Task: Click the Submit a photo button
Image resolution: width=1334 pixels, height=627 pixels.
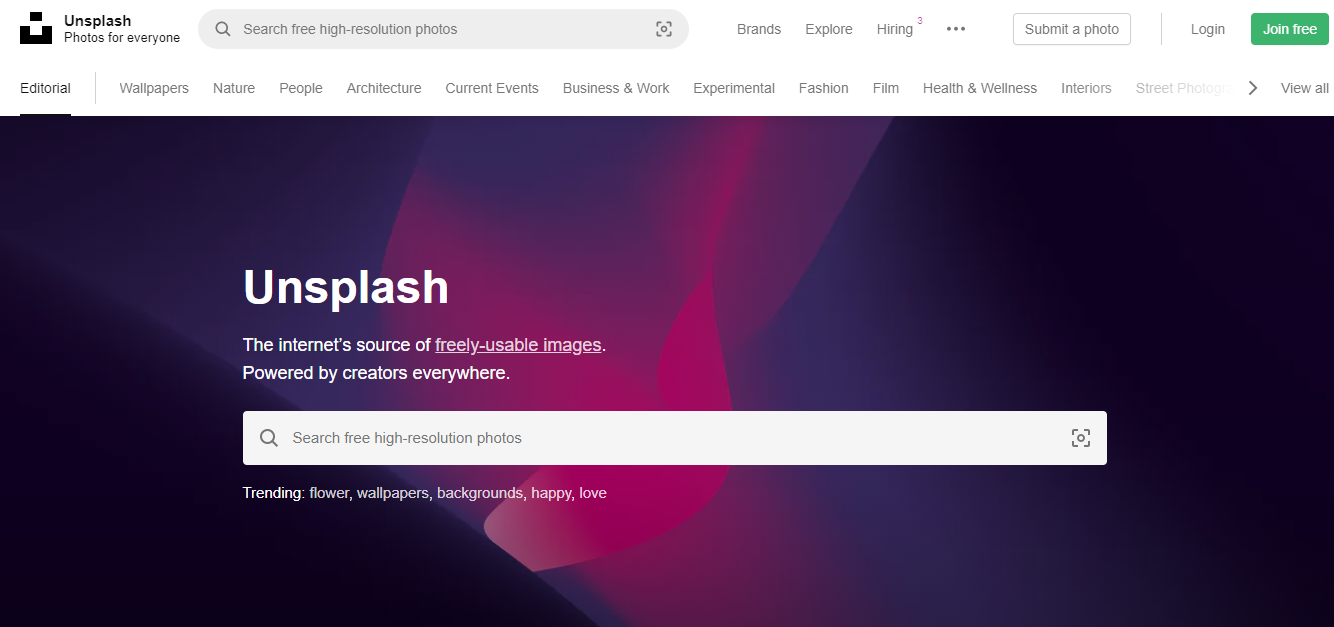Action: pyautogui.click(x=1072, y=29)
